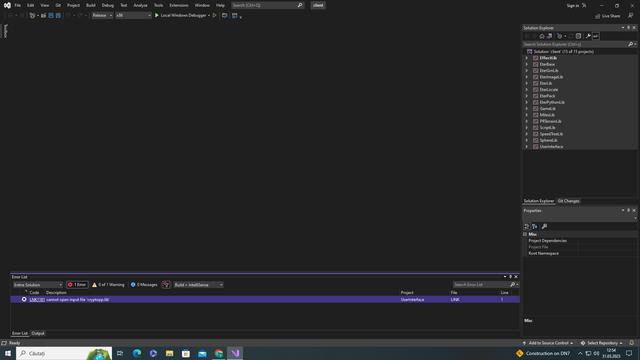This screenshot has height=360, width=640.
Task: Click Sign in at the top right
Action: tap(573, 6)
